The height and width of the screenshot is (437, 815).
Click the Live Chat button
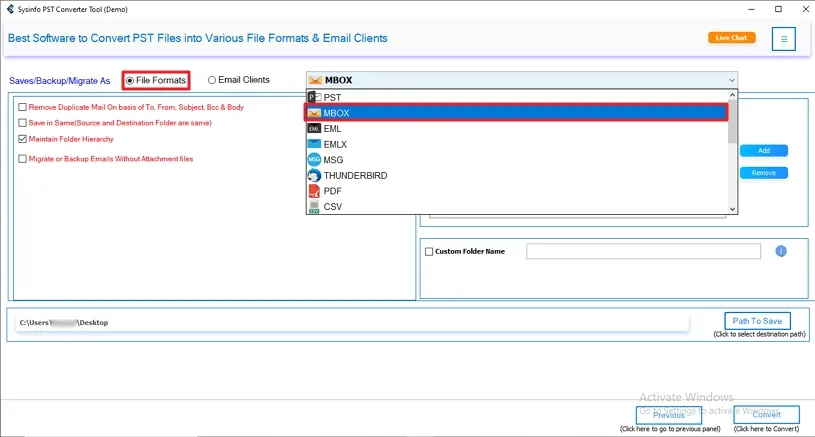click(x=731, y=37)
